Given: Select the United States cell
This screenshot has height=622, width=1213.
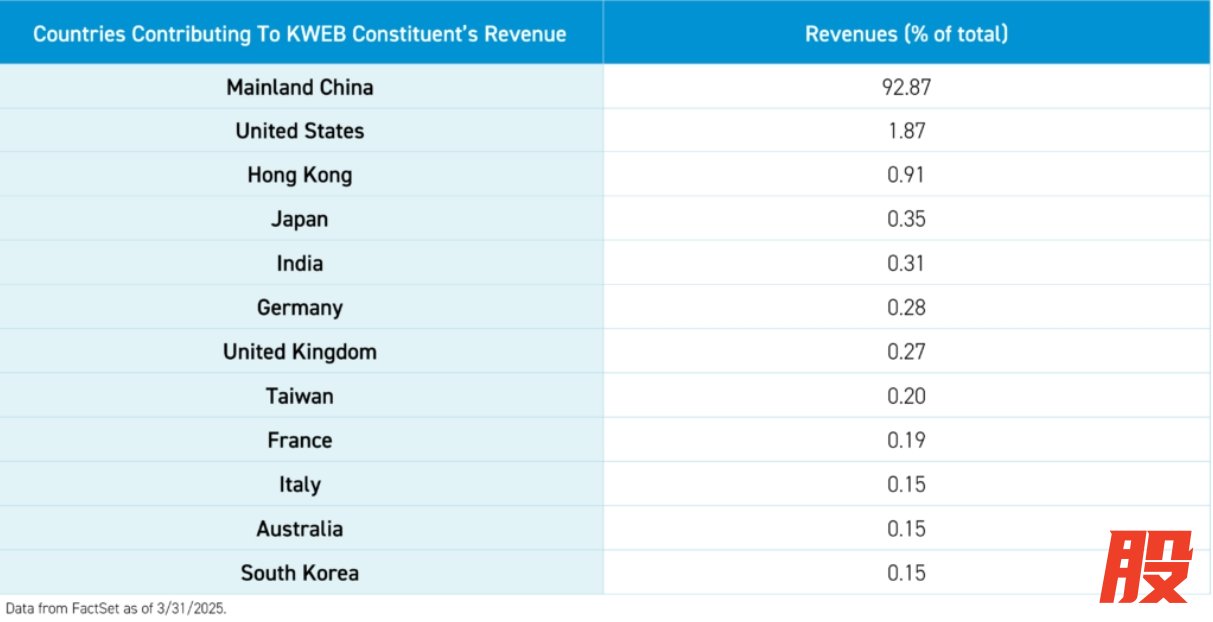Looking at the screenshot, I should [300, 131].
